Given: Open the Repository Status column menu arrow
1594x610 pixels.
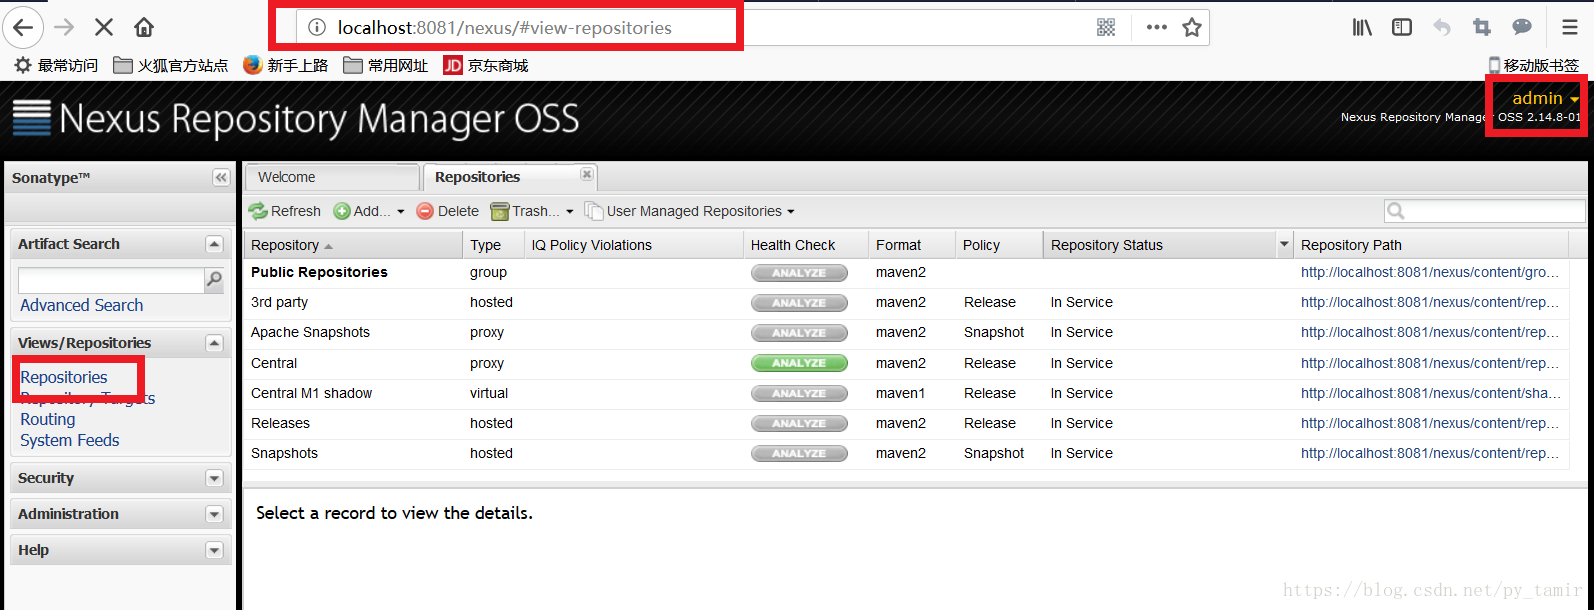Looking at the screenshot, I should click(x=1284, y=245).
